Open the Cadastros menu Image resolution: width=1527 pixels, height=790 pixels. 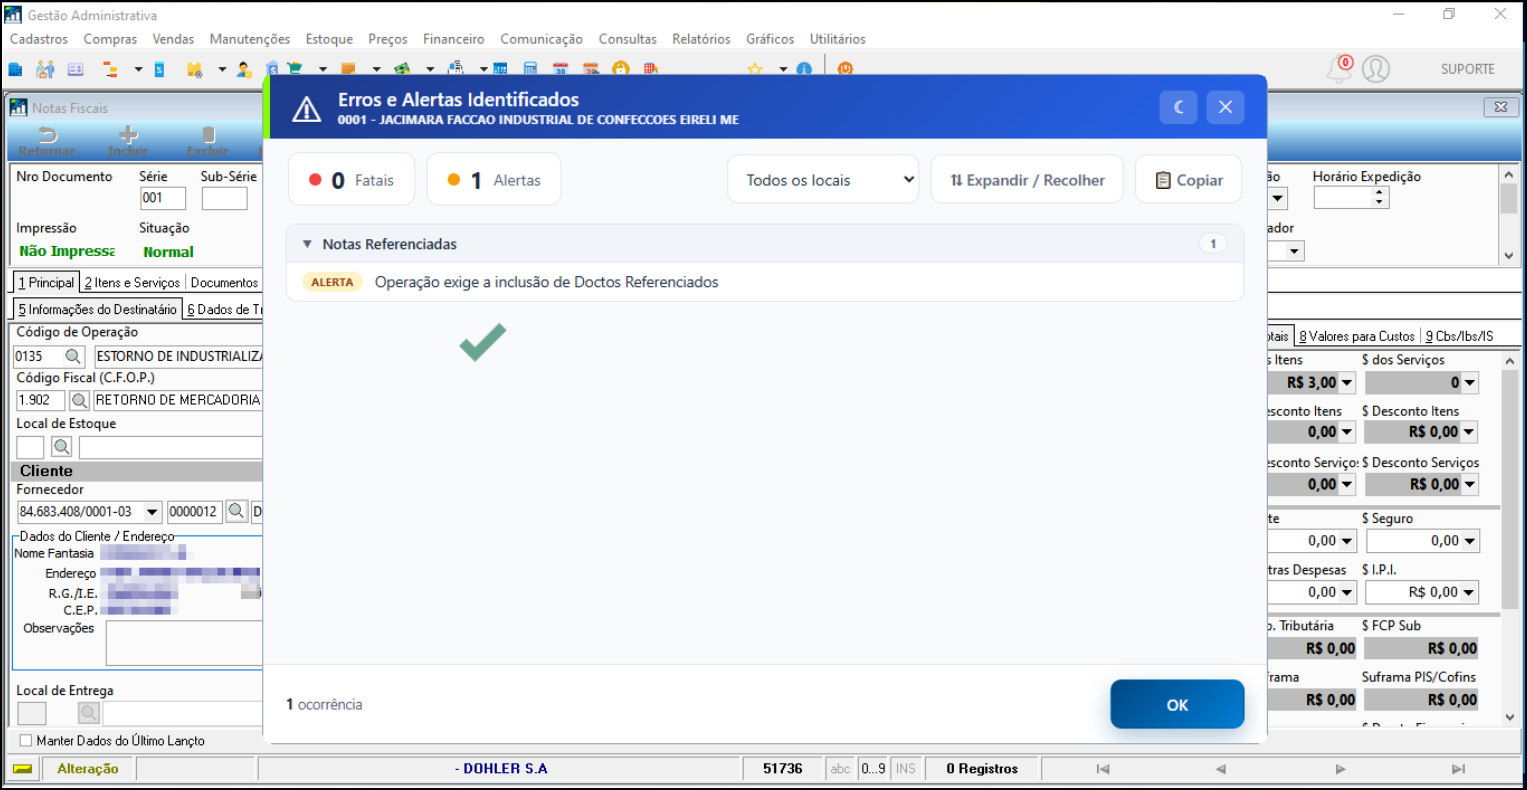39,39
